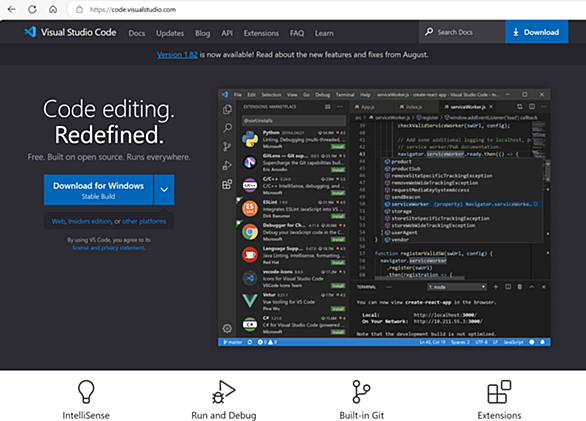The image size is (586, 421).
Task: Open the Blog nav item
Action: tap(203, 33)
